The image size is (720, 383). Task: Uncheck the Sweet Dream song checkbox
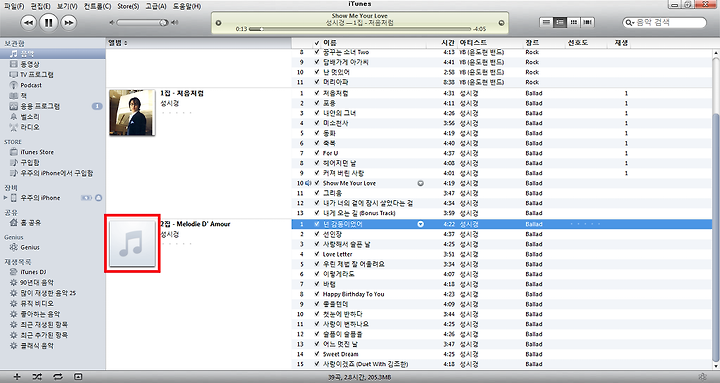(x=316, y=355)
